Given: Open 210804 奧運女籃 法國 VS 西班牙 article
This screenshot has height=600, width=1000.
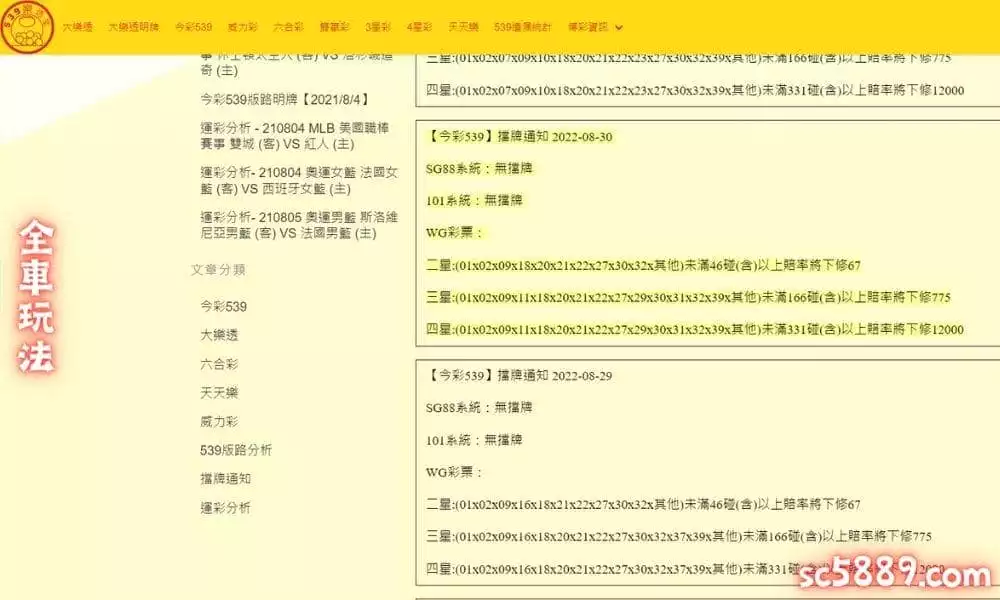Looking at the screenshot, I should (x=298, y=180).
